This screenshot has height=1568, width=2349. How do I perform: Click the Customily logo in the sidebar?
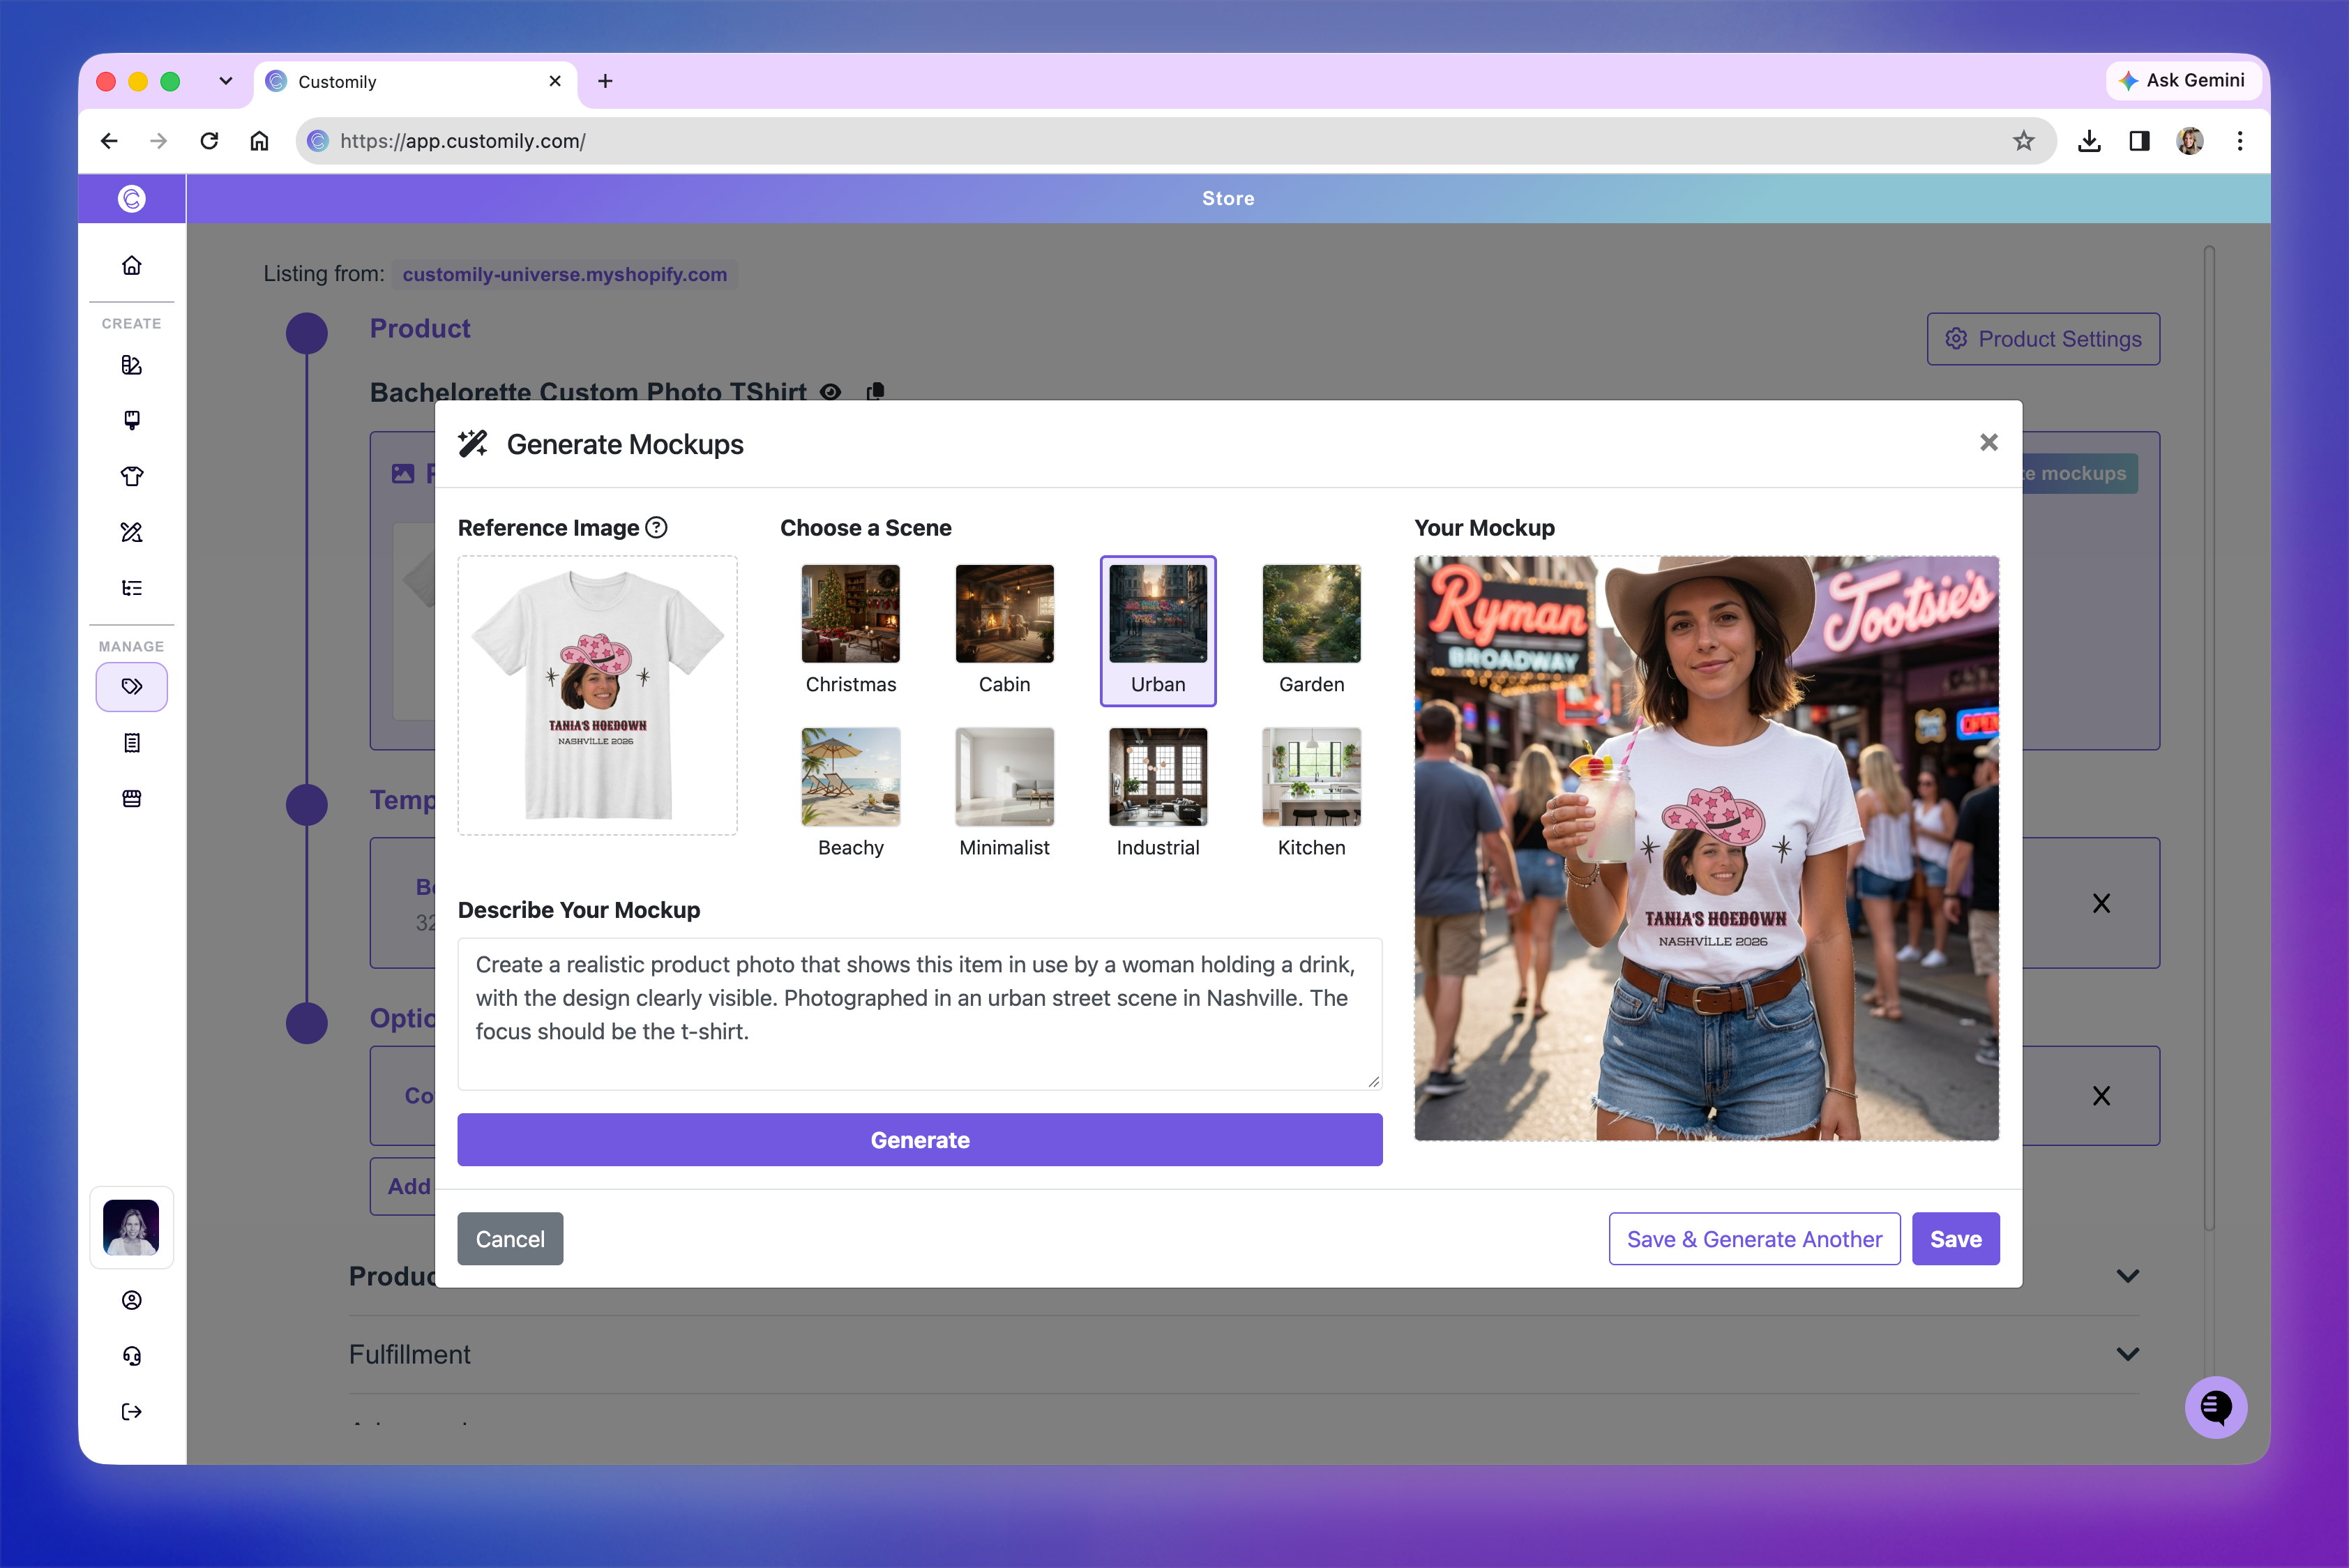tap(131, 199)
